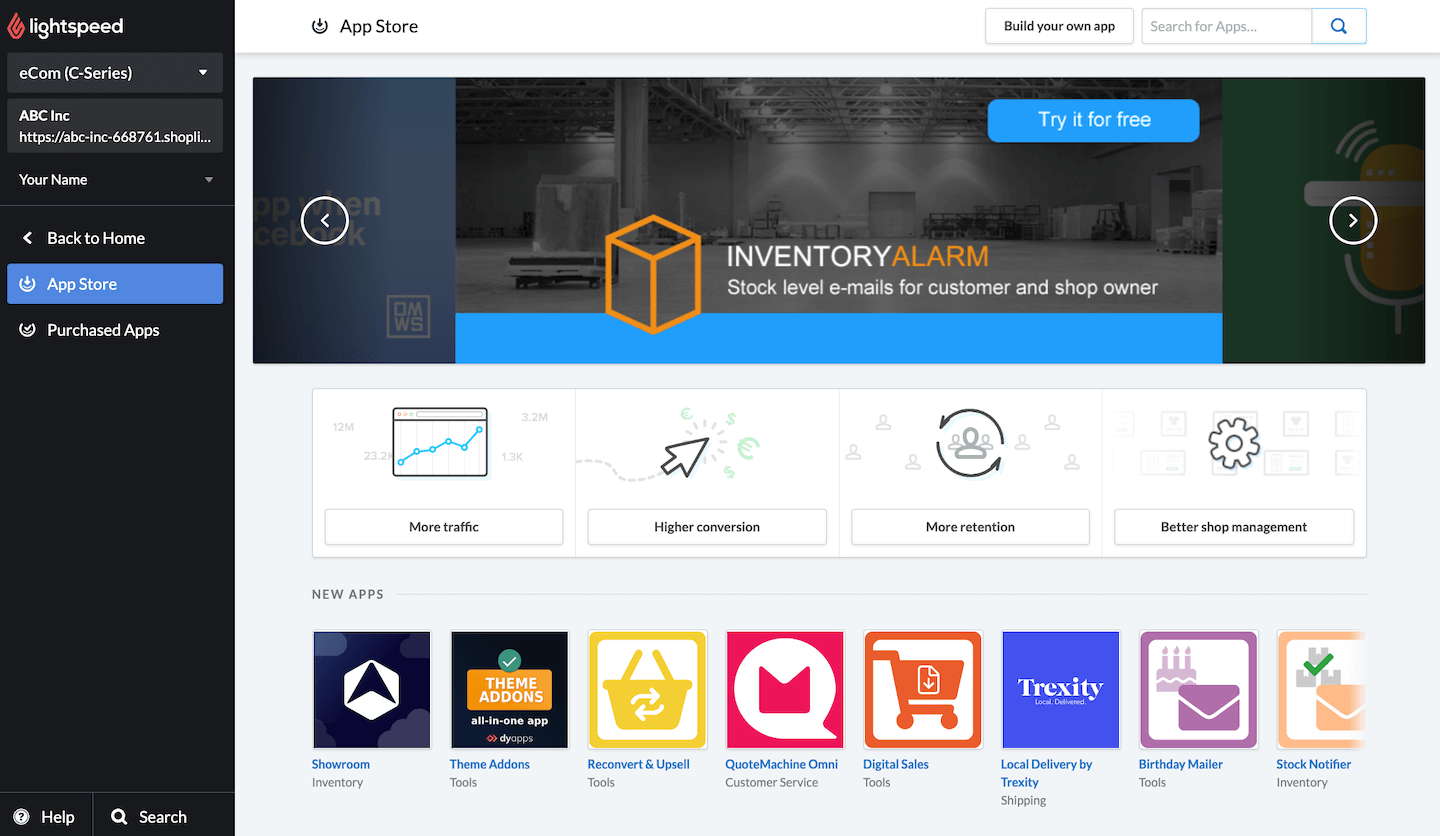The image size is (1440, 836).
Task: Click Inventory label under Showroom
Action: pos(337,782)
